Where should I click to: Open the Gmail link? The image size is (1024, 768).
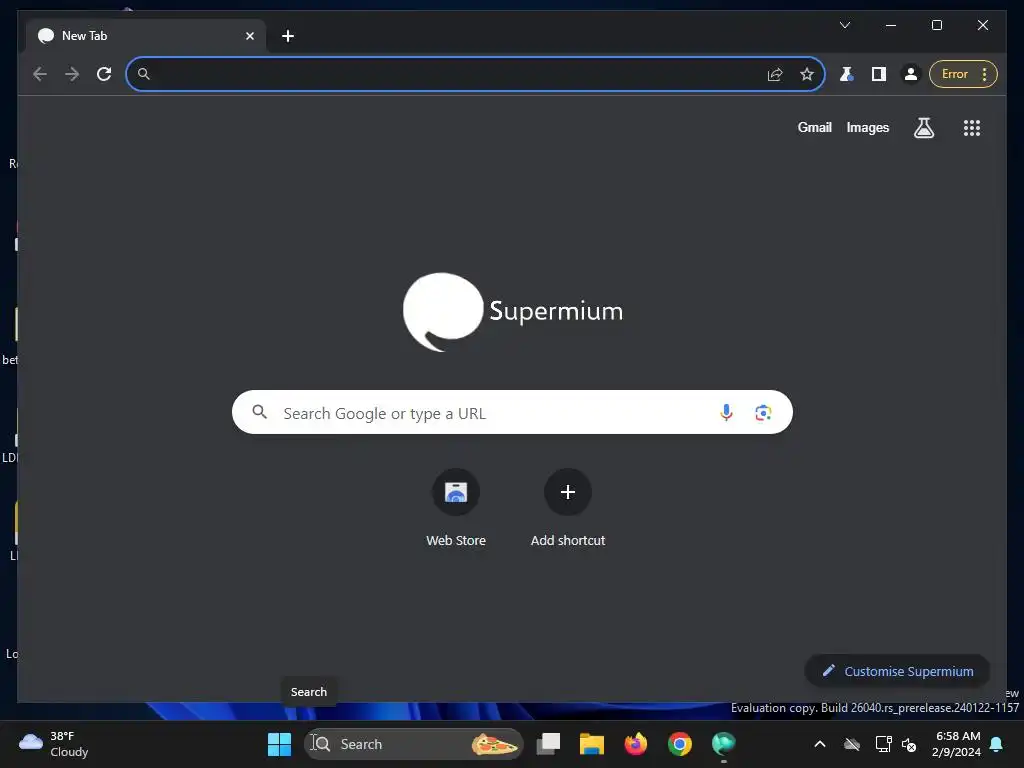coord(814,127)
